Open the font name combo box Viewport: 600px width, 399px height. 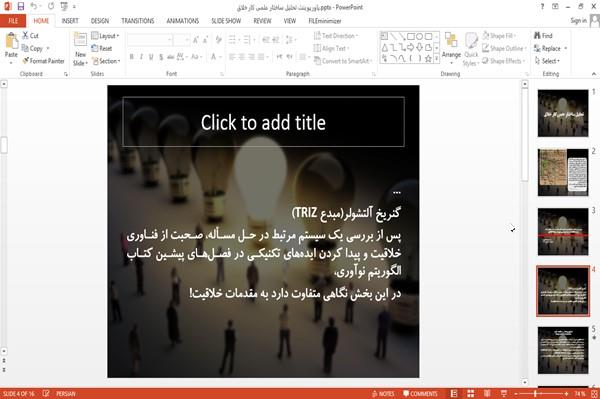(149, 40)
